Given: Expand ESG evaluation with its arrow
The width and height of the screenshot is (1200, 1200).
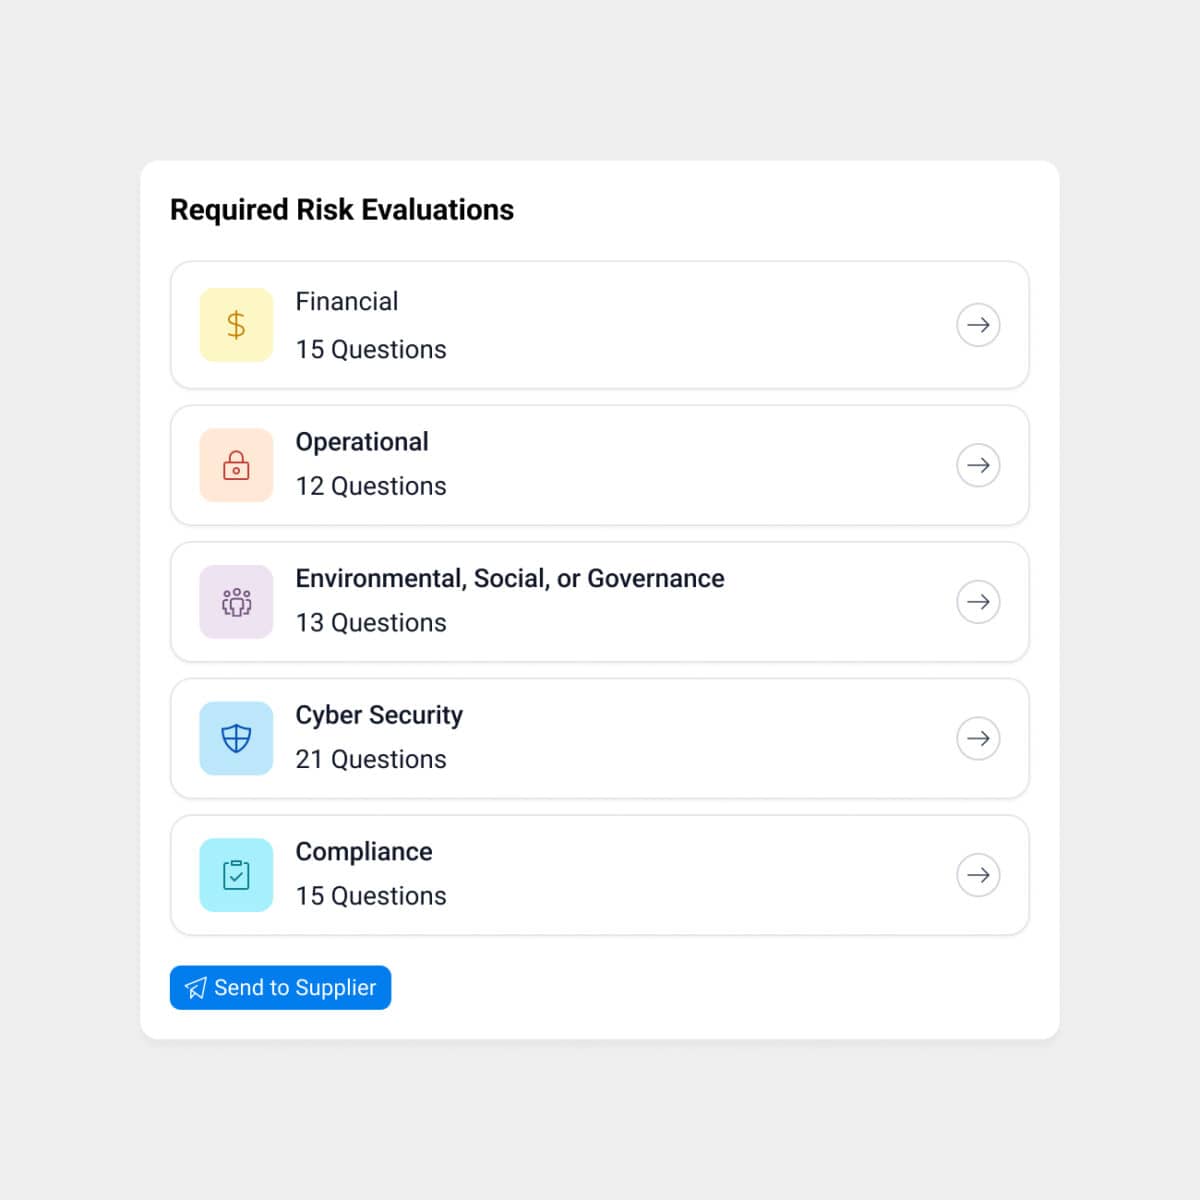Looking at the screenshot, I should 978,602.
